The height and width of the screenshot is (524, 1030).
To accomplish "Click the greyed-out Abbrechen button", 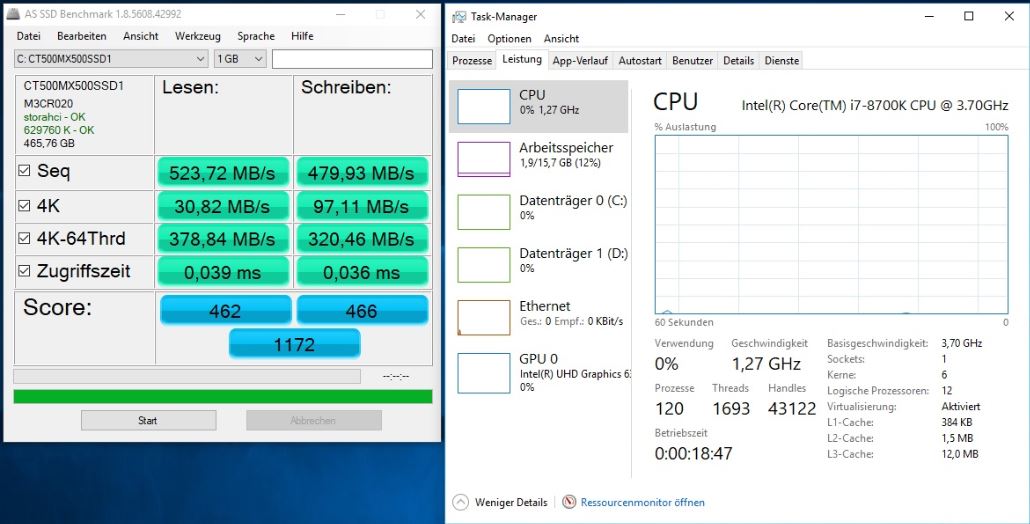I will [314, 421].
